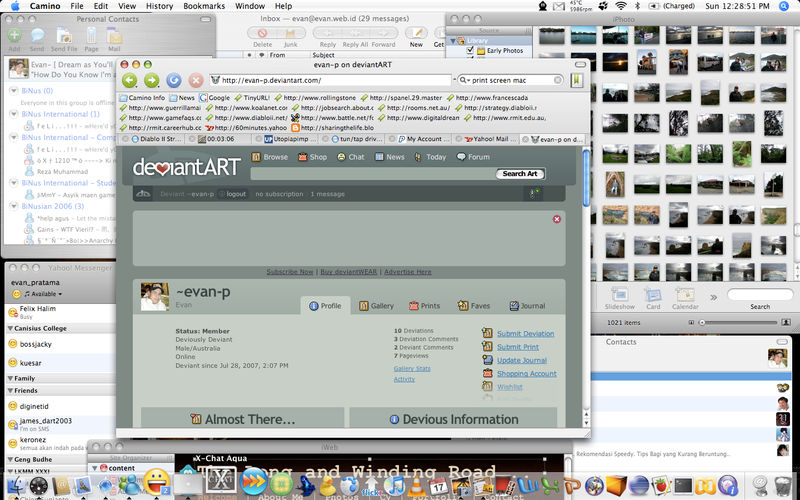Go back with Camino's green back arrow
800x500 pixels.
[130, 80]
